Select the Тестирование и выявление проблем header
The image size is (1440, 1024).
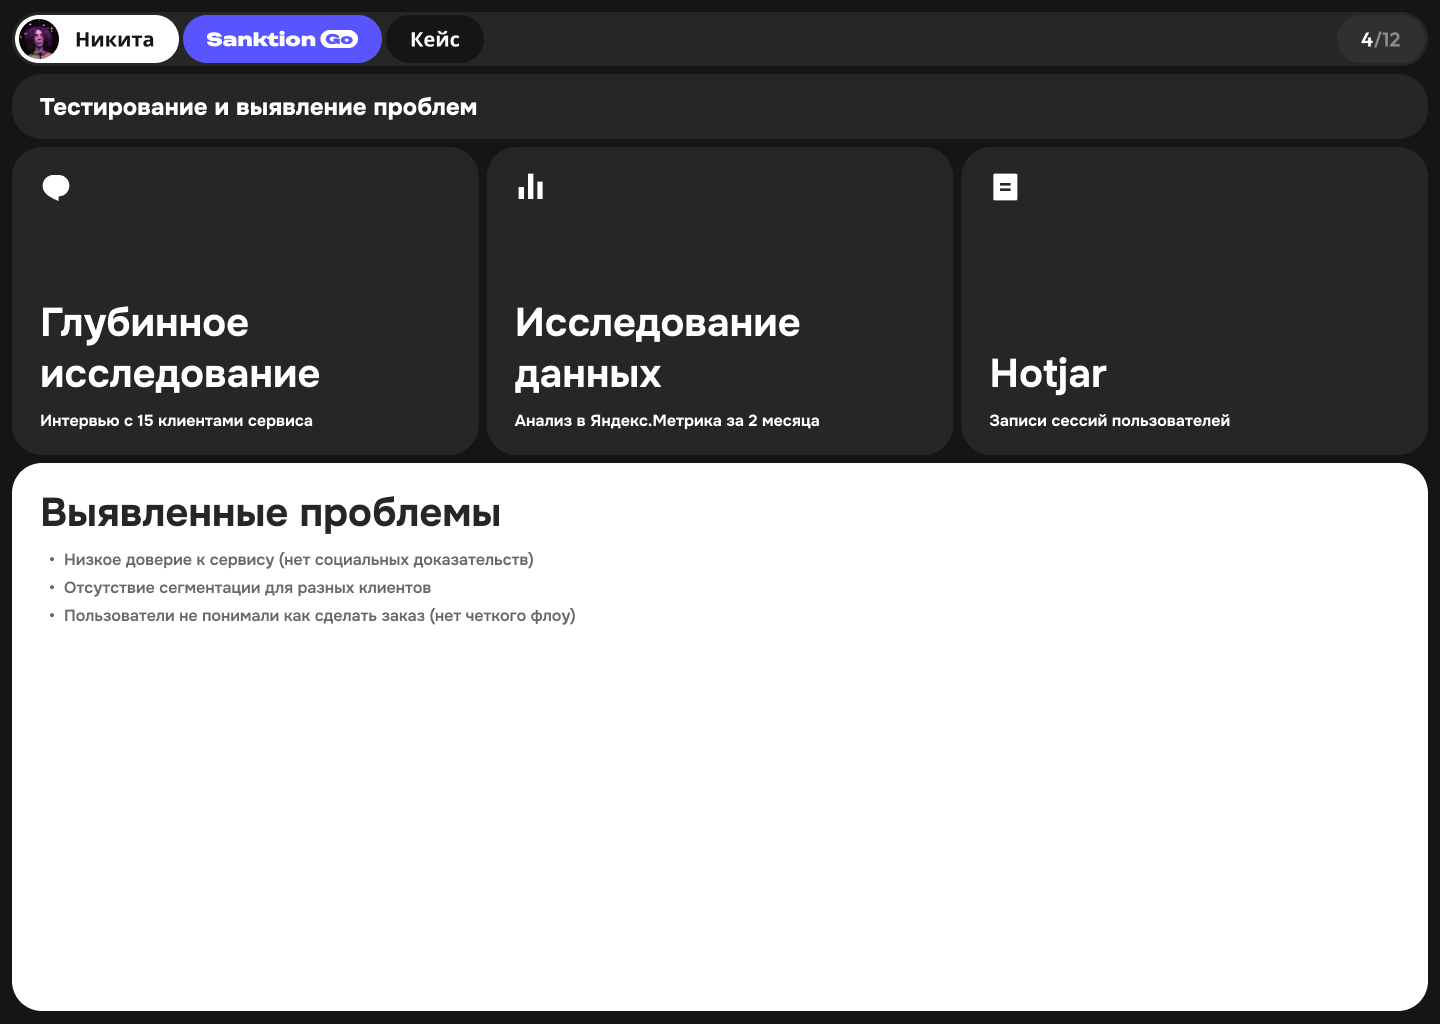[258, 106]
